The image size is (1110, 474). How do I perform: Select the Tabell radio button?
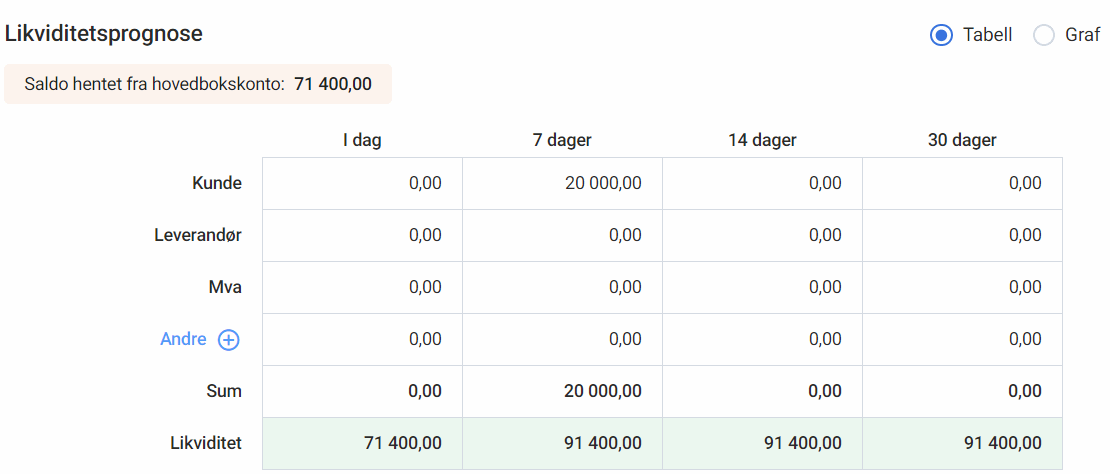942,35
